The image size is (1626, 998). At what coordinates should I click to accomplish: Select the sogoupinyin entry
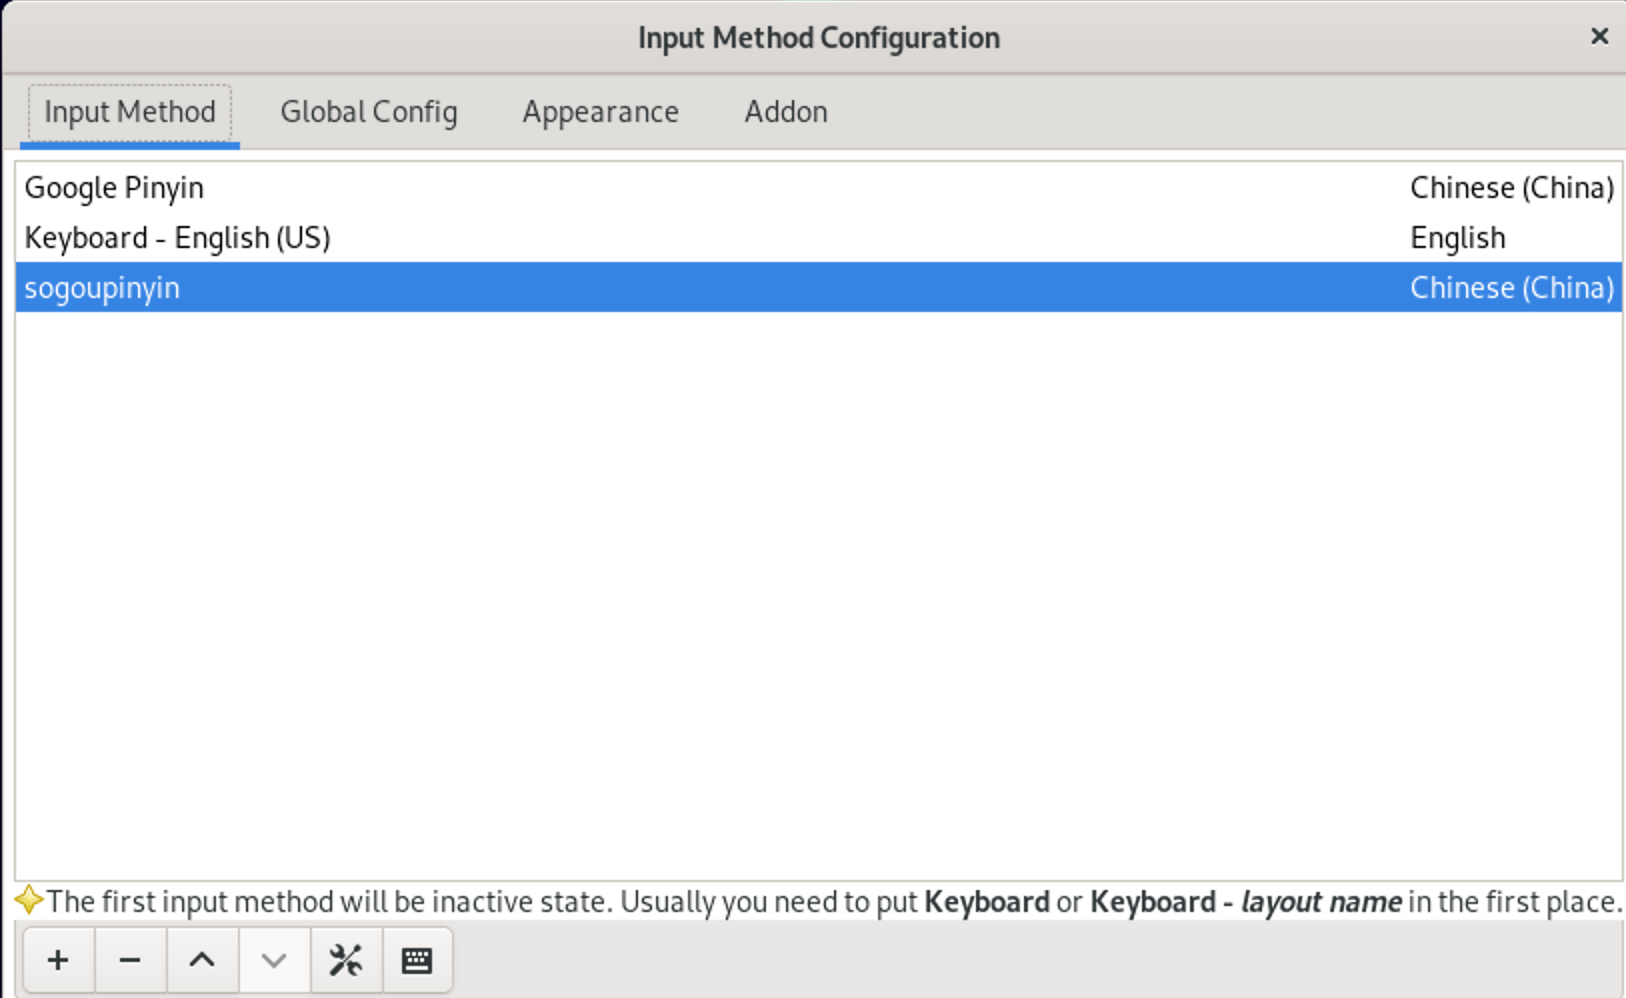(818, 287)
